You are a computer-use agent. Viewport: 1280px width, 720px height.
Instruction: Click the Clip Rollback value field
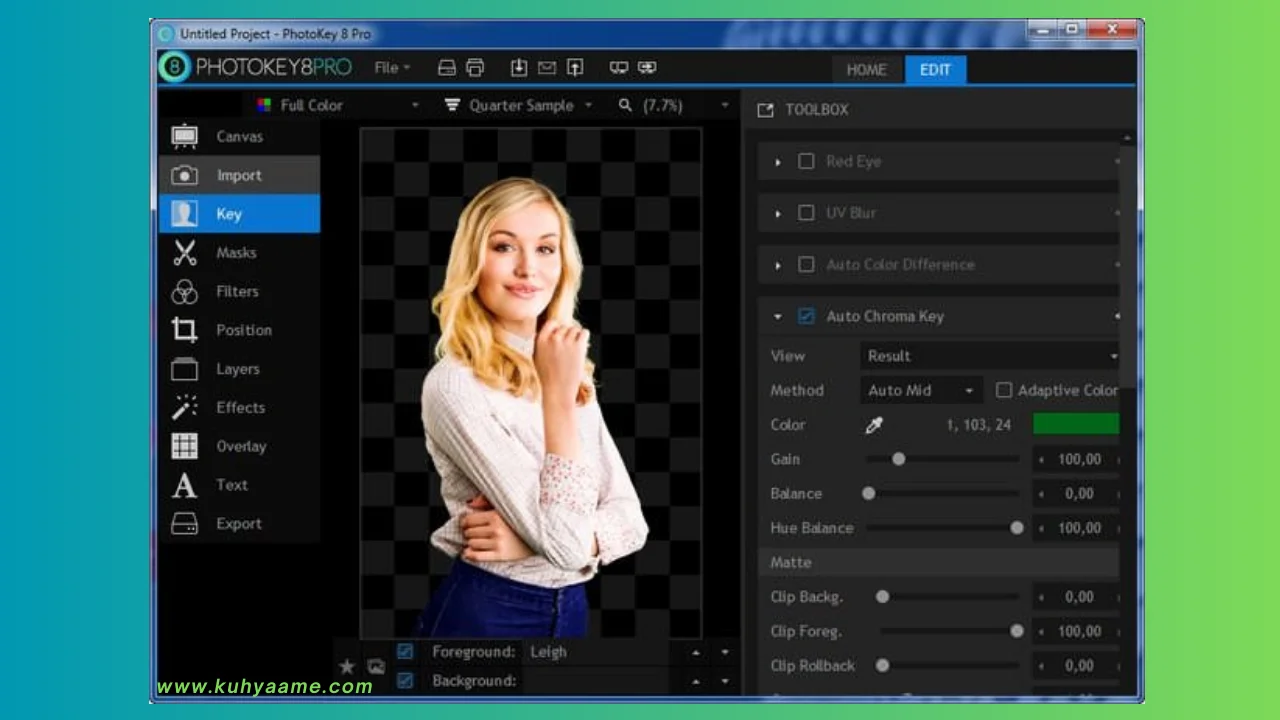(x=1079, y=665)
